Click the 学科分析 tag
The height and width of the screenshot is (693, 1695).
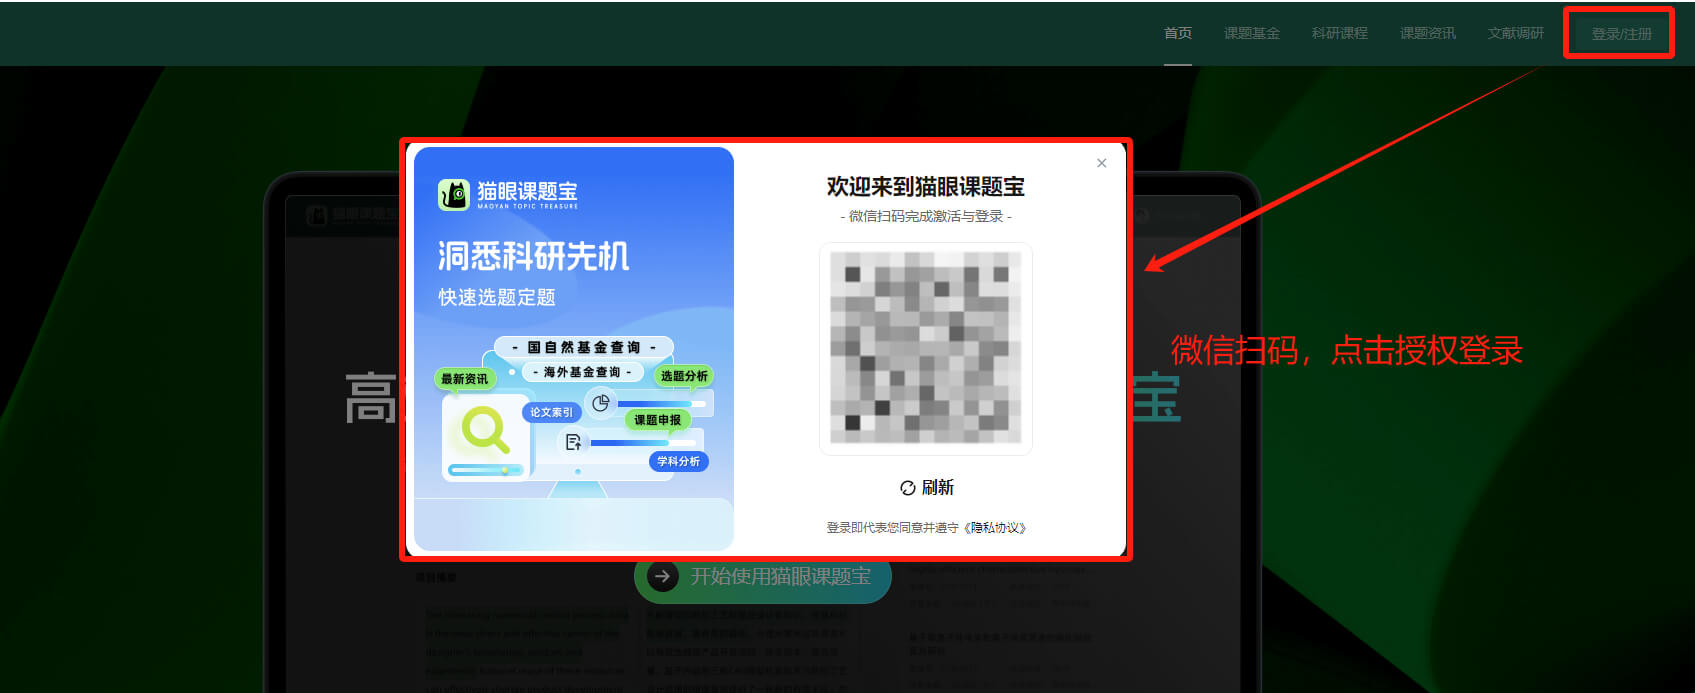click(678, 461)
